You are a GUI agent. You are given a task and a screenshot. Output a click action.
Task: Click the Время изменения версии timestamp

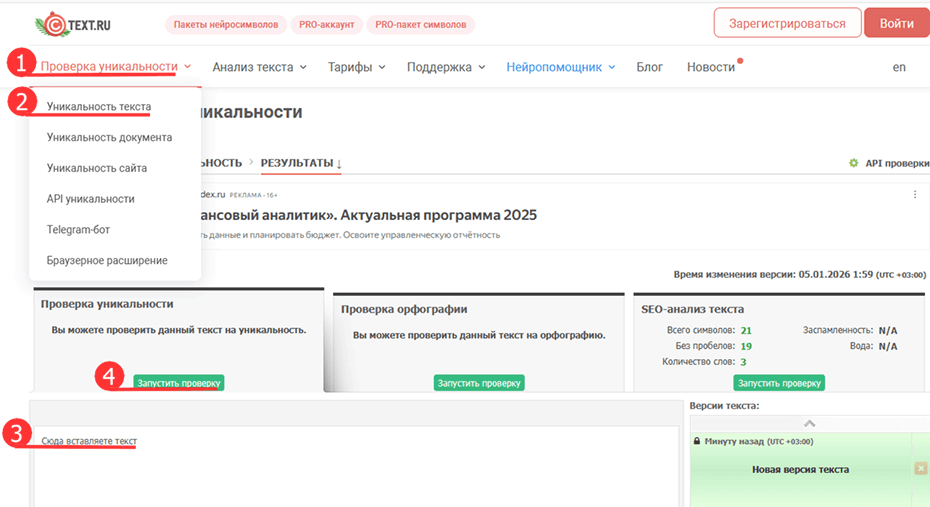[x=800, y=275]
